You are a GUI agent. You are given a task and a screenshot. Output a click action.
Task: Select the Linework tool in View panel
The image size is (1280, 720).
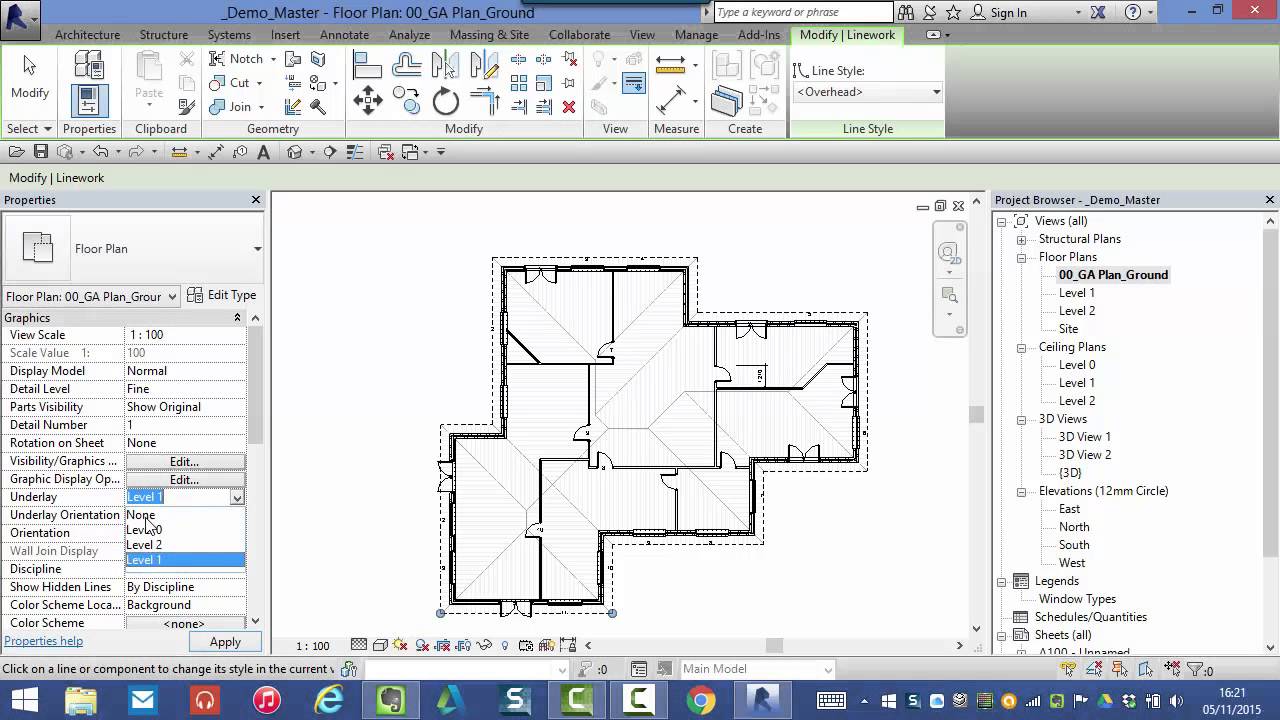click(633, 83)
